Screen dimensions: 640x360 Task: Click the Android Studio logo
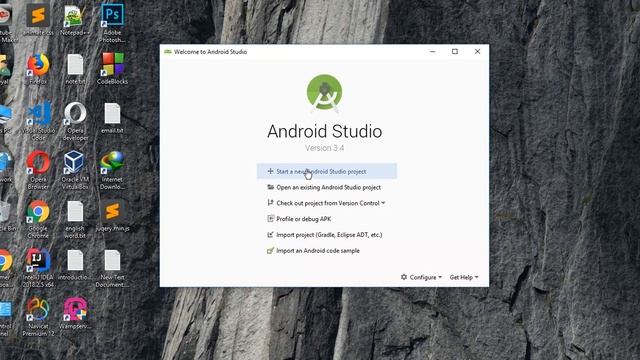click(x=324, y=93)
